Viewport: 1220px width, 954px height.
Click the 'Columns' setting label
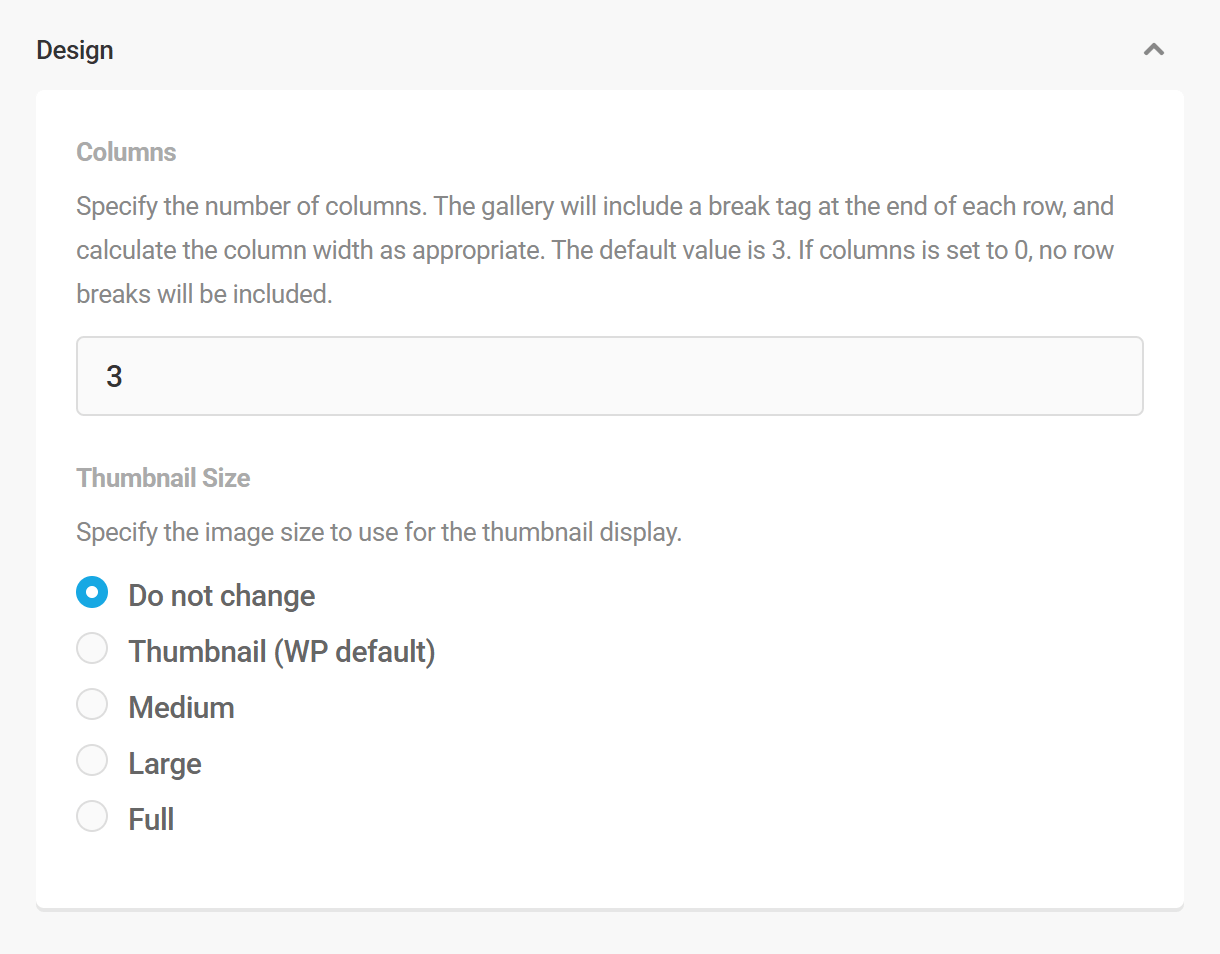pyautogui.click(x=126, y=152)
